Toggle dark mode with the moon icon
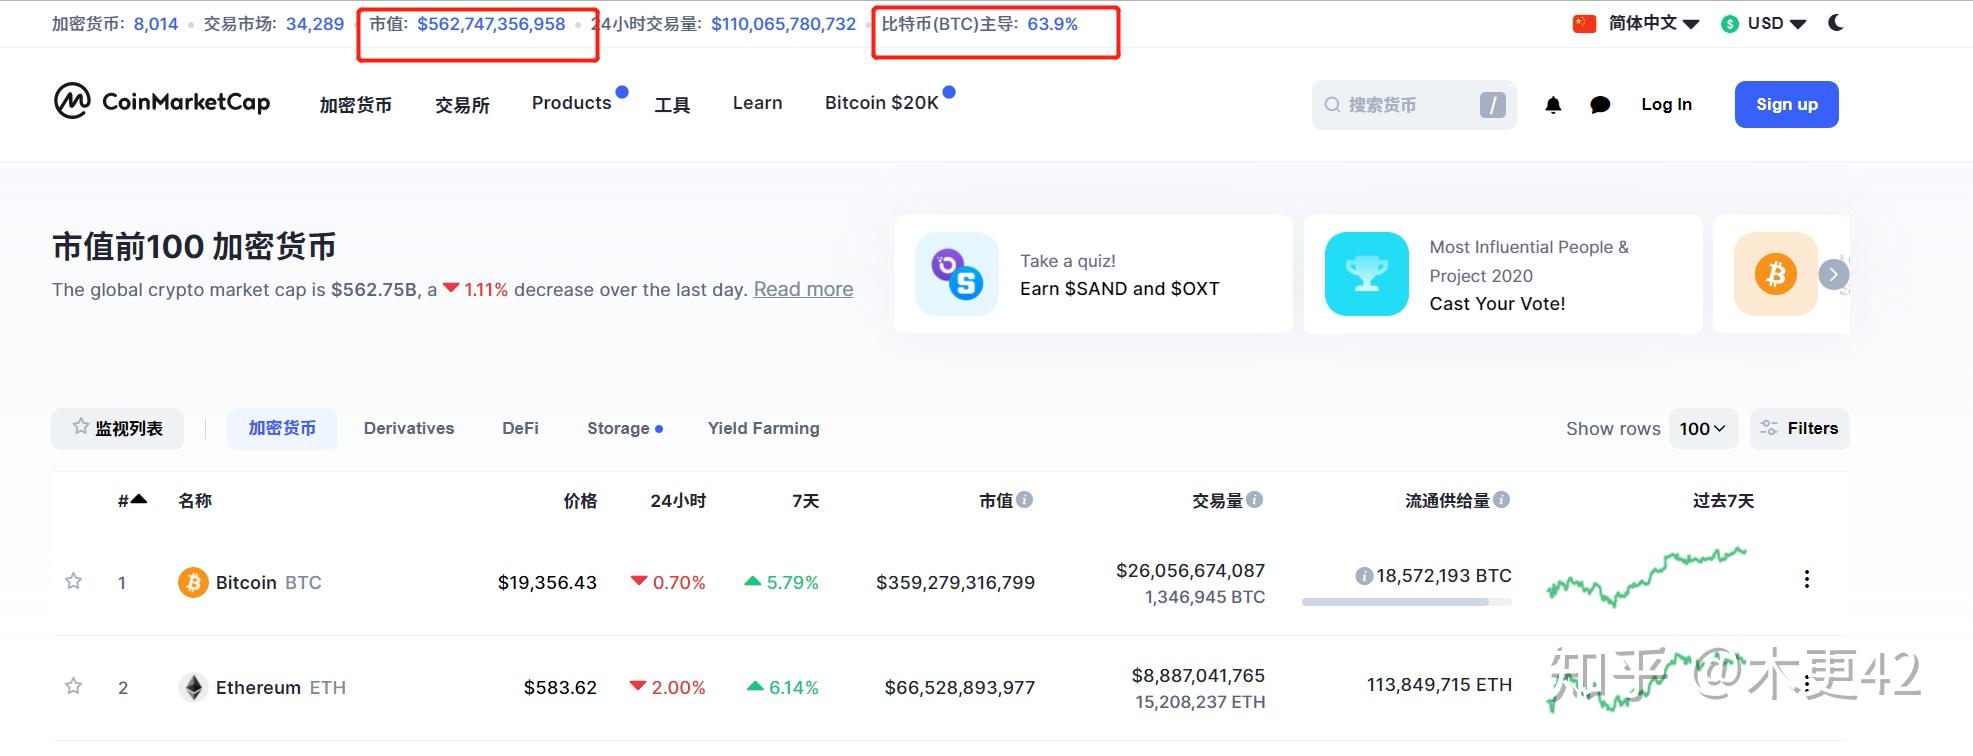The height and width of the screenshot is (756, 1973). point(1836,23)
